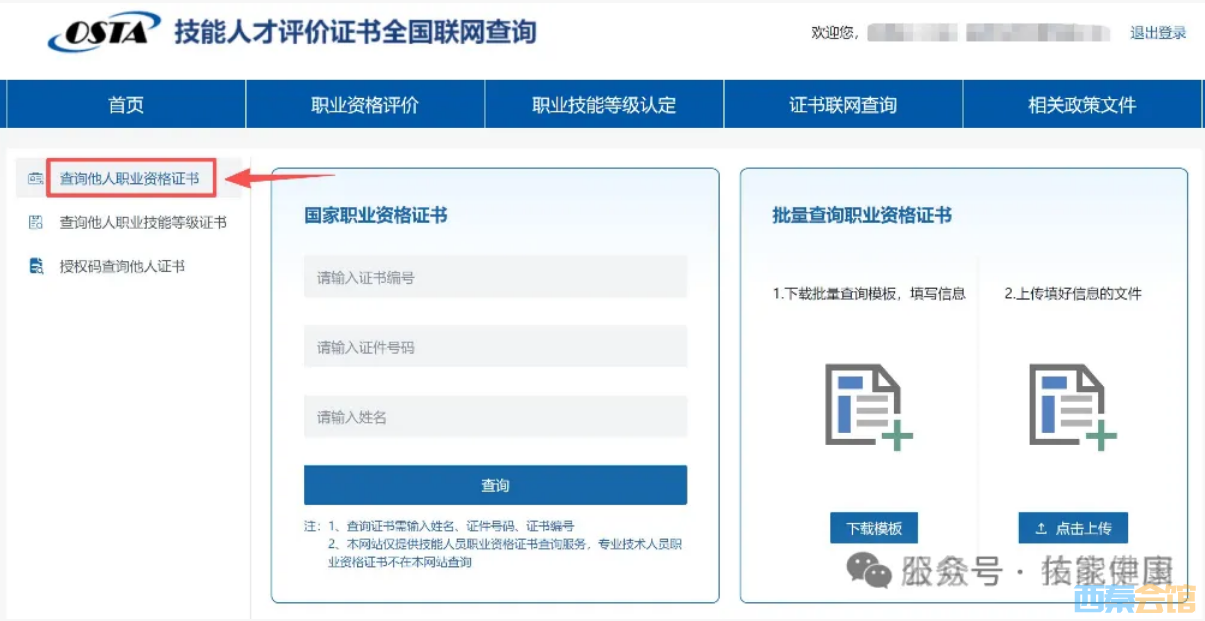Switch to 职业技能等级认定 tab
Viewport: 1205px width, 621px height.
(604, 105)
